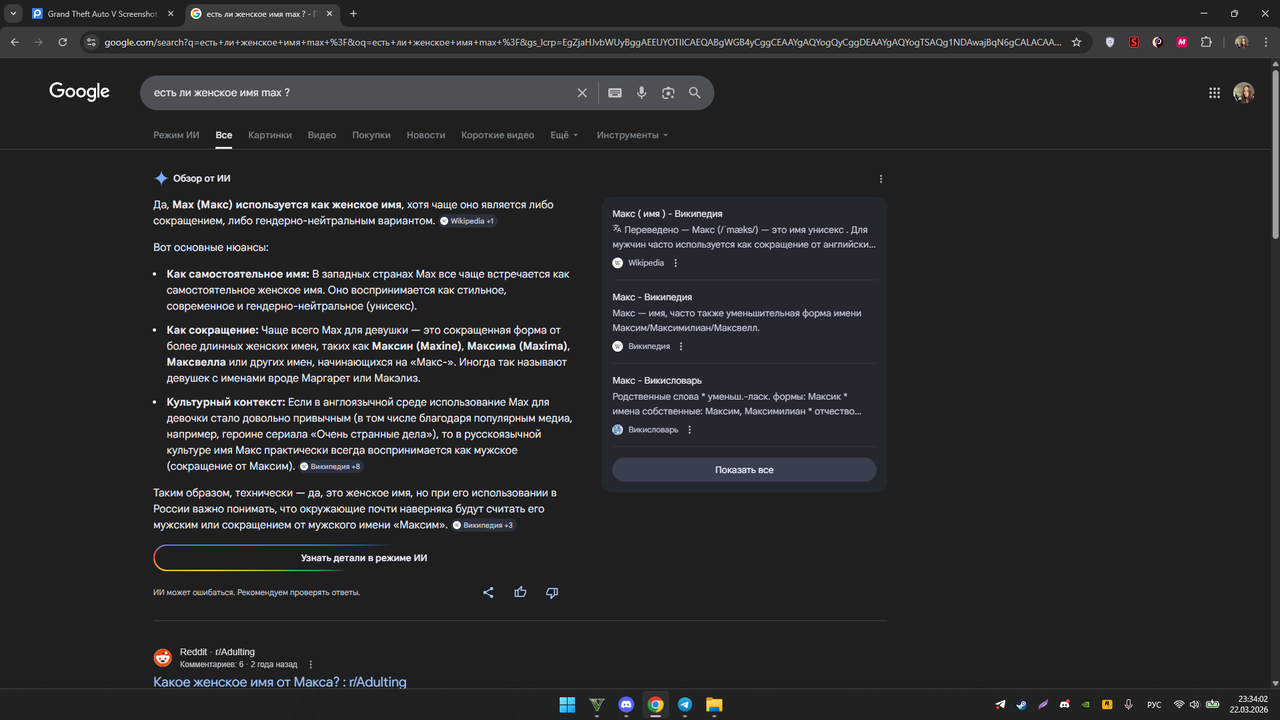Viewport: 1280px width, 720px height.
Task: View site information icon in address bar
Action: (x=91, y=42)
